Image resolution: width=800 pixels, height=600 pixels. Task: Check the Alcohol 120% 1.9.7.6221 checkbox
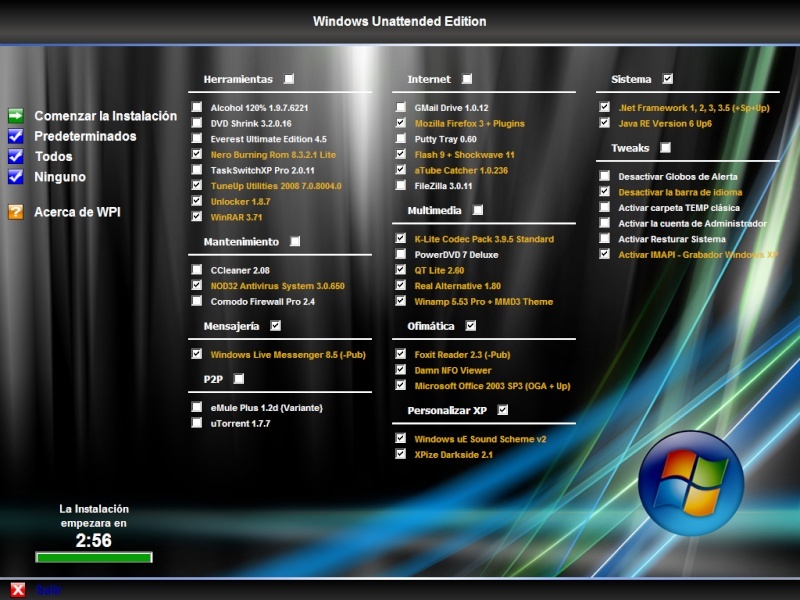[x=197, y=107]
